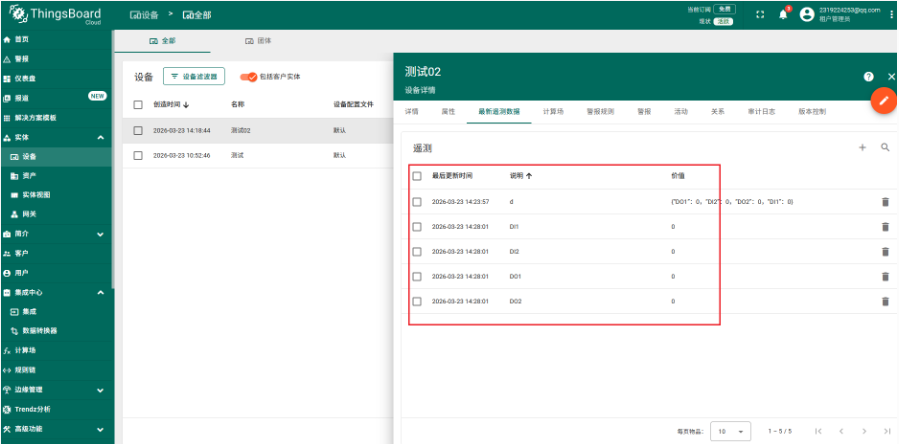Toggle 包括客户实体 switch
The image size is (899, 444).
(x=247, y=76)
